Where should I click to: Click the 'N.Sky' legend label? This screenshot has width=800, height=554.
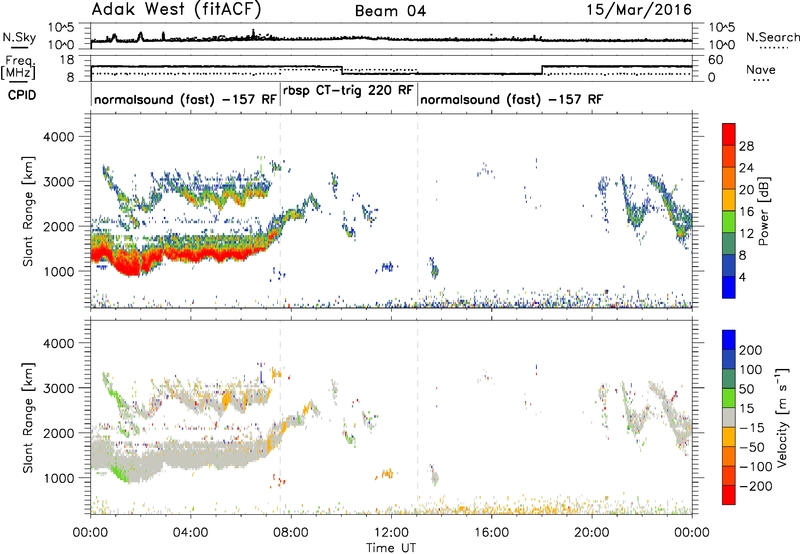pyautogui.click(x=19, y=37)
